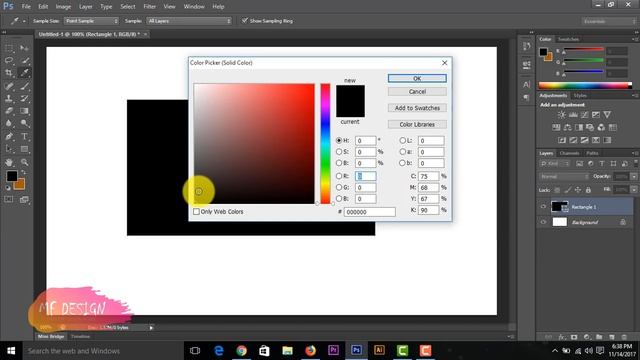This screenshot has width=640, height=360.
Task: Select the G green radio button
Action: (339, 187)
